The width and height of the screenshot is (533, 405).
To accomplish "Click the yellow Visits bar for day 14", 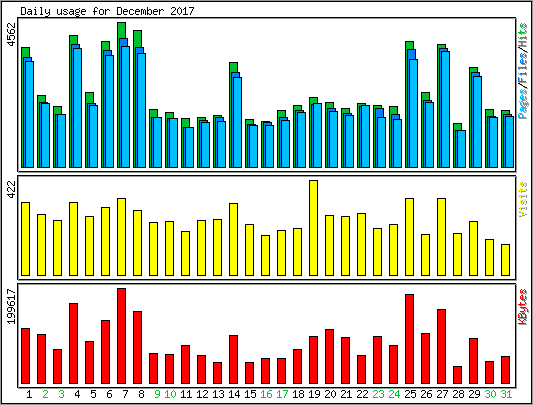I will coord(234,239).
